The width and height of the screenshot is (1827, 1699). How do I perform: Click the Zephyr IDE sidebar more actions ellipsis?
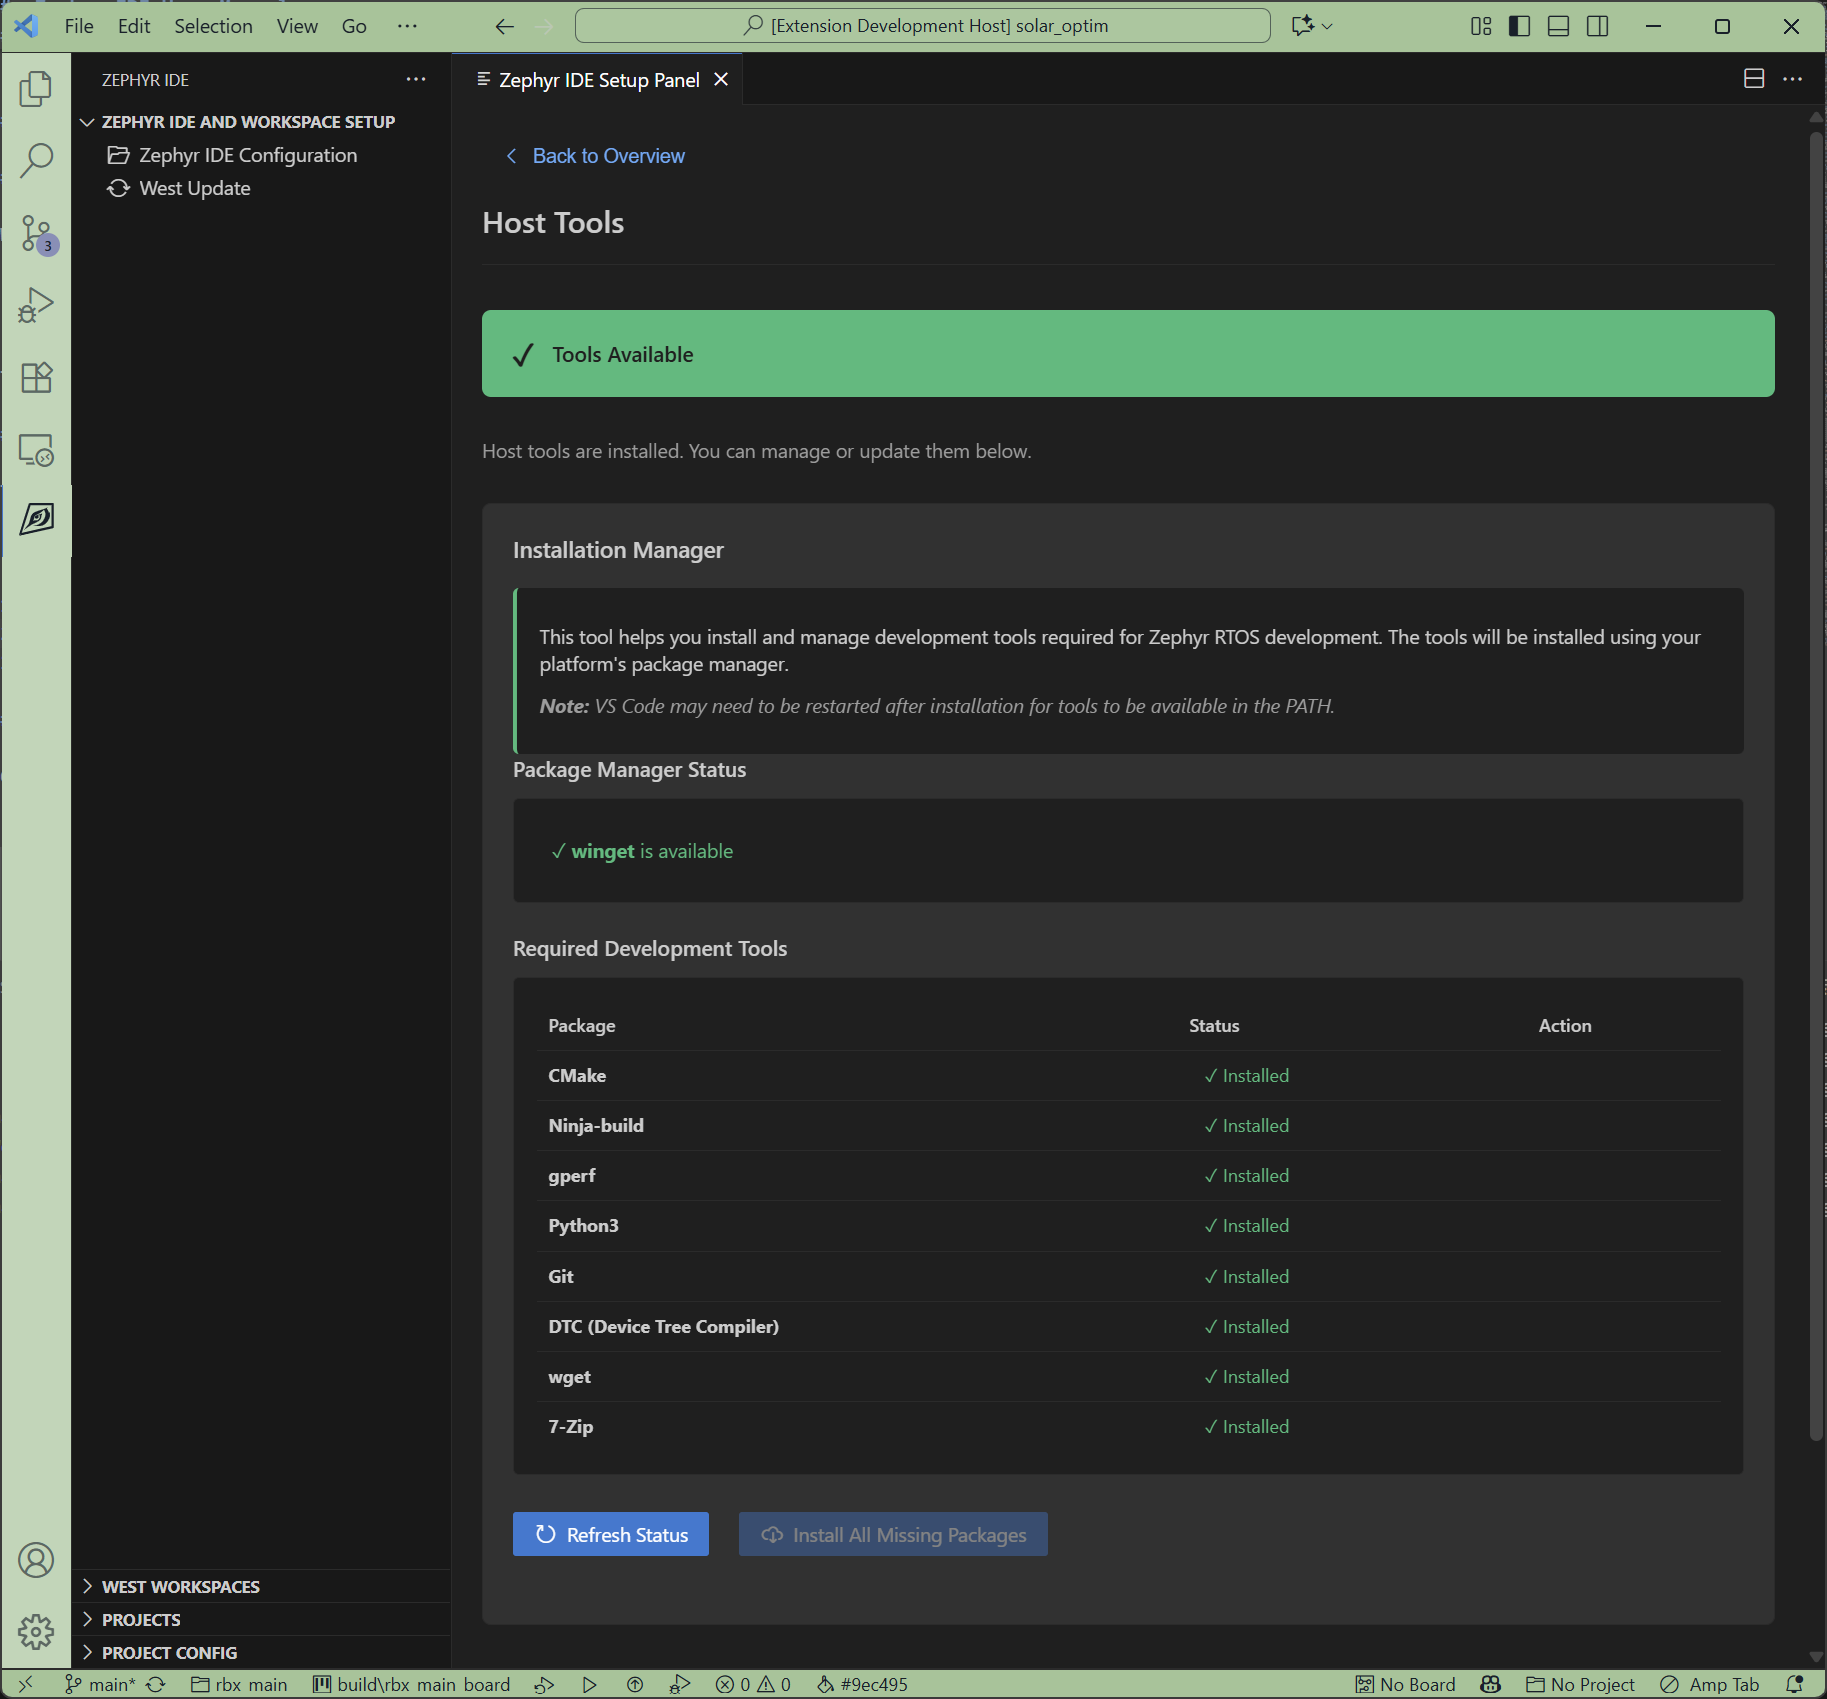pos(416,79)
